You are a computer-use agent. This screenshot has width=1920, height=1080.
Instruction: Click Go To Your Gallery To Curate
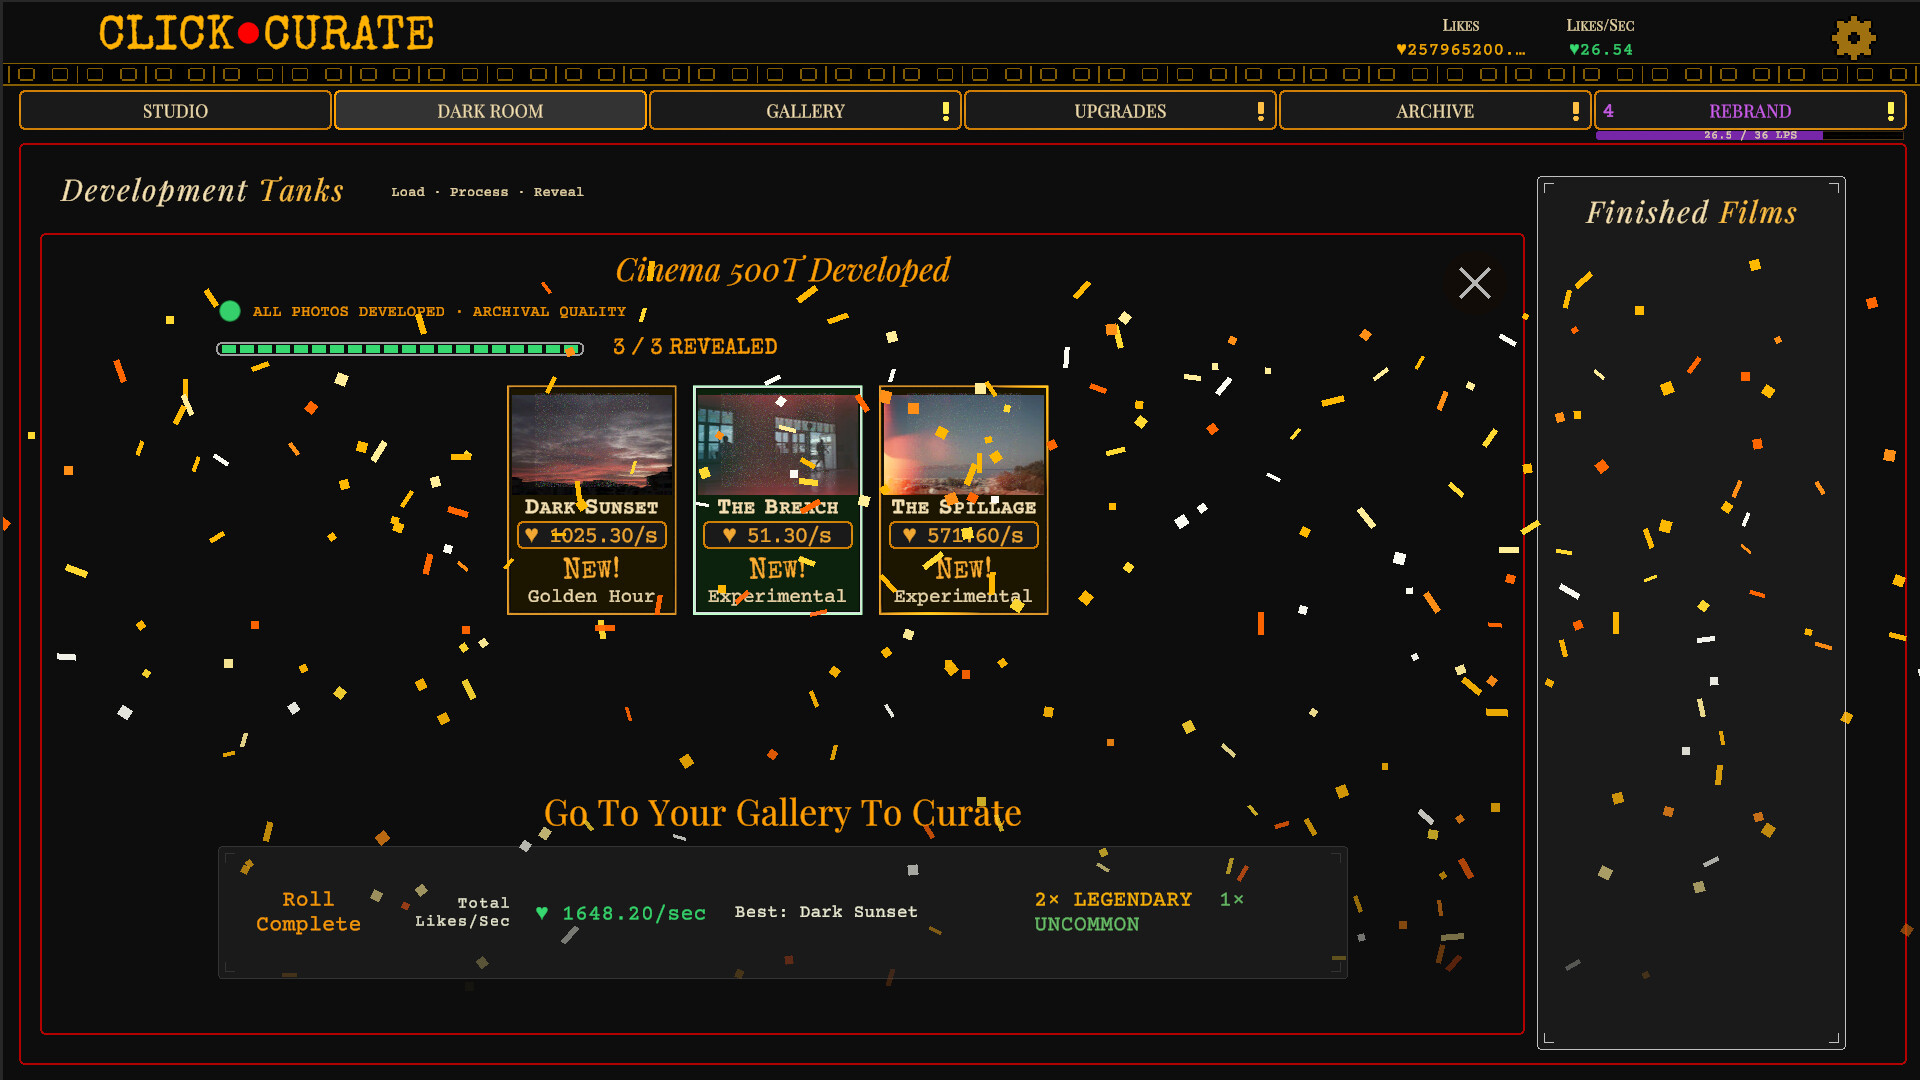(x=782, y=813)
